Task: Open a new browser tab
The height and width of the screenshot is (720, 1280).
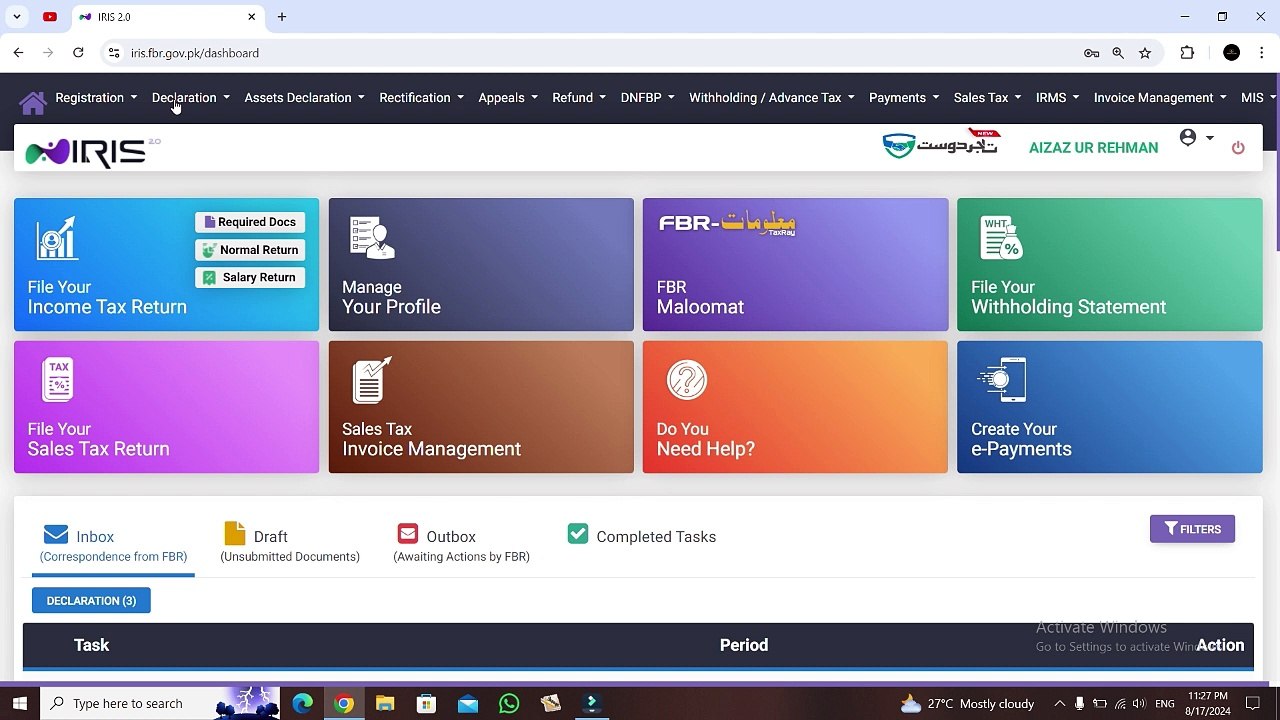Action: coord(282,17)
